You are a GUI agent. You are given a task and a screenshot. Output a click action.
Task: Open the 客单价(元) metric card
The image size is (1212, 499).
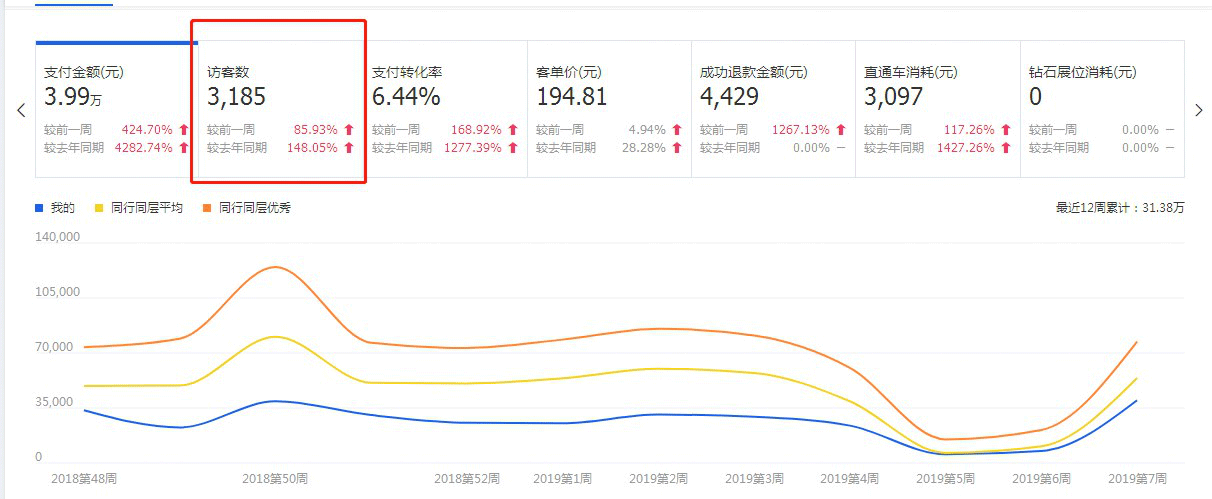pyautogui.click(x=608, y=109)
